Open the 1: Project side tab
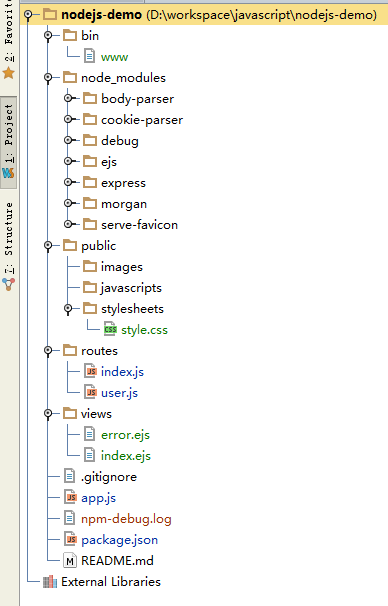 tap(9, 142)
